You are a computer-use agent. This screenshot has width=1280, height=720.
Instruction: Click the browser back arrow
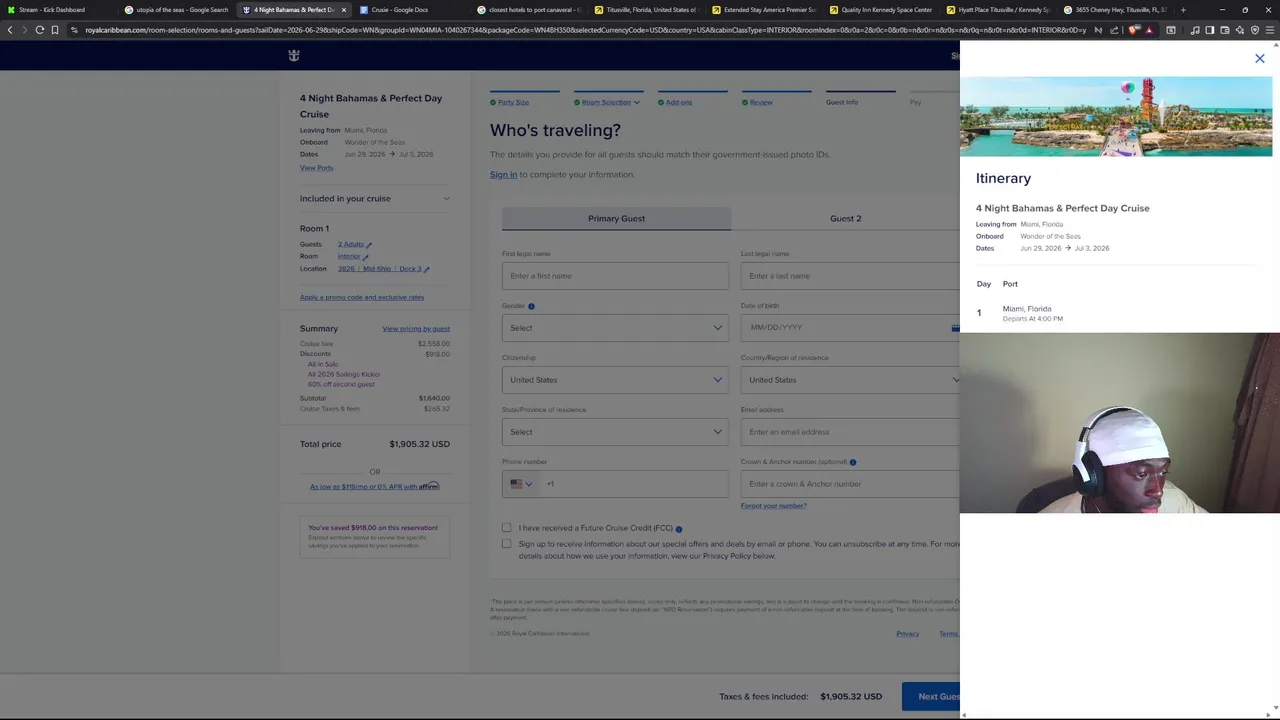(x=10, y=30)
